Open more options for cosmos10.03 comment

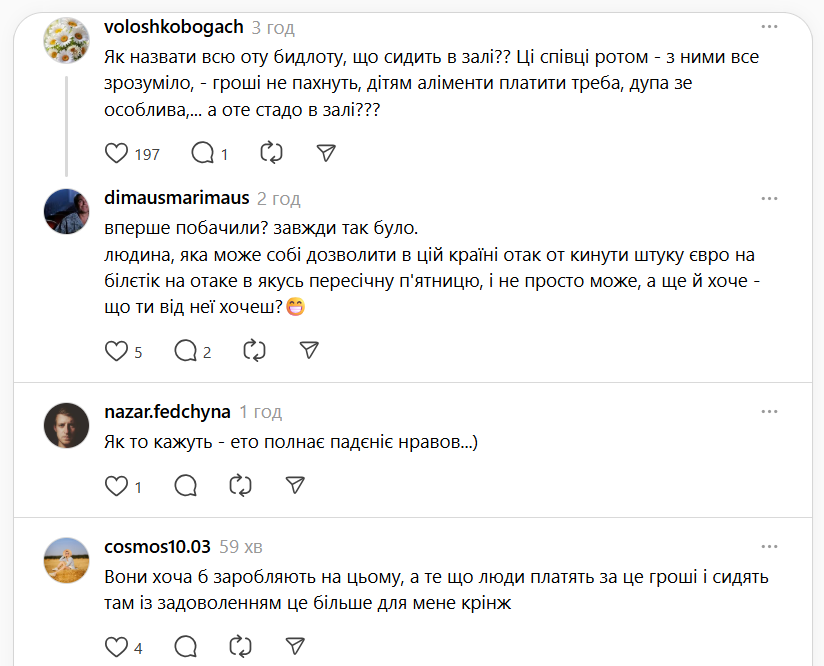(769, 546)
